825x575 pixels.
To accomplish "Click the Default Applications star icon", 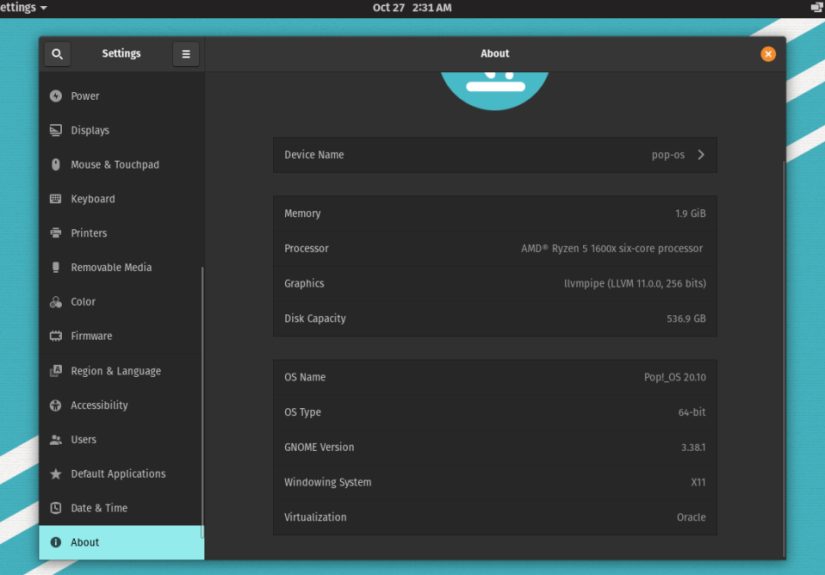I will click(56, 473).
